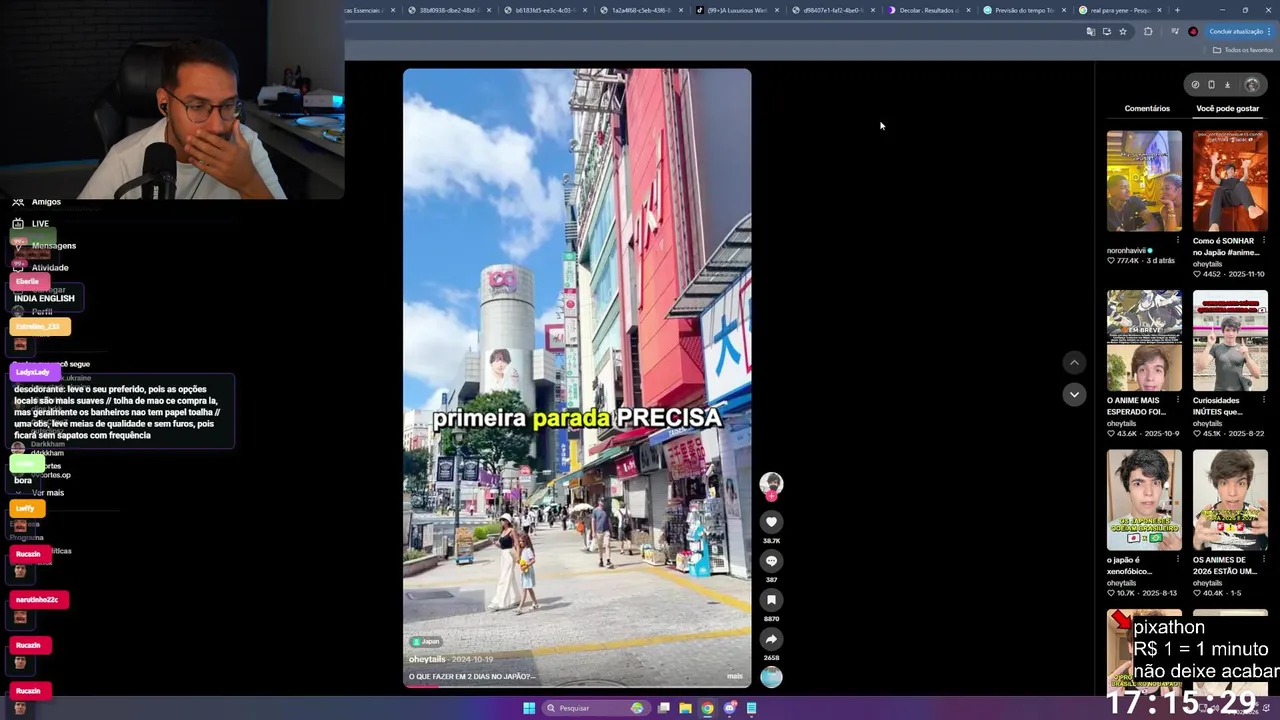Open File Explorer from the taskbar
The height and width of the screenshot is (720, 1280).
coord(685,708)
